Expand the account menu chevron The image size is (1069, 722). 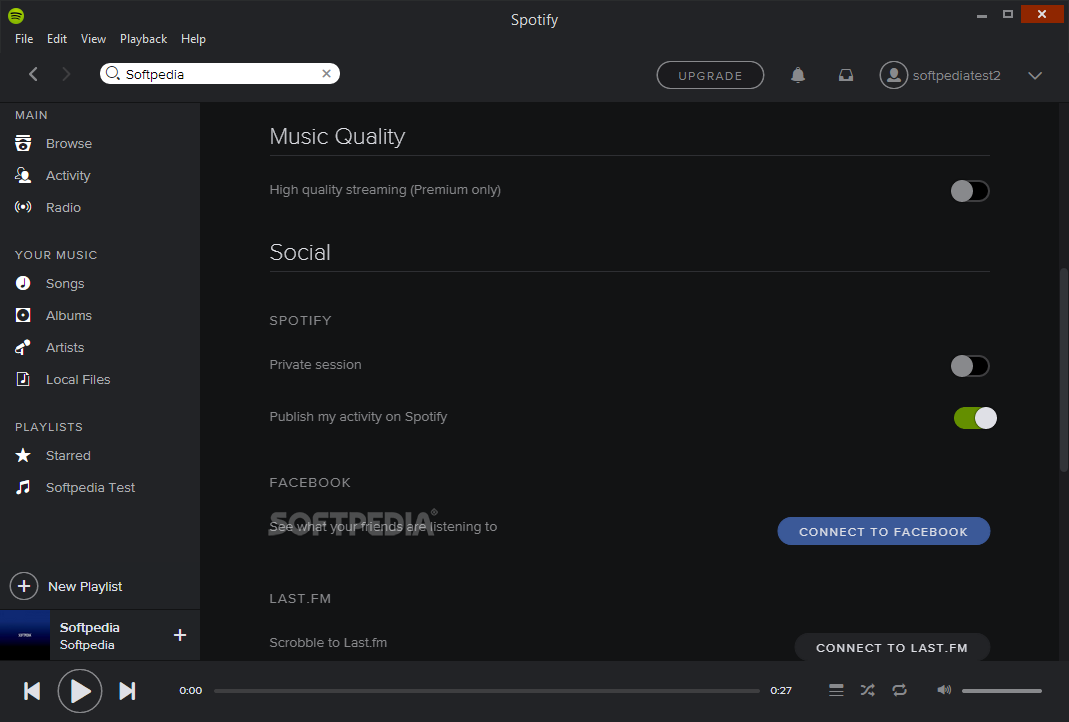(1035, 76)
